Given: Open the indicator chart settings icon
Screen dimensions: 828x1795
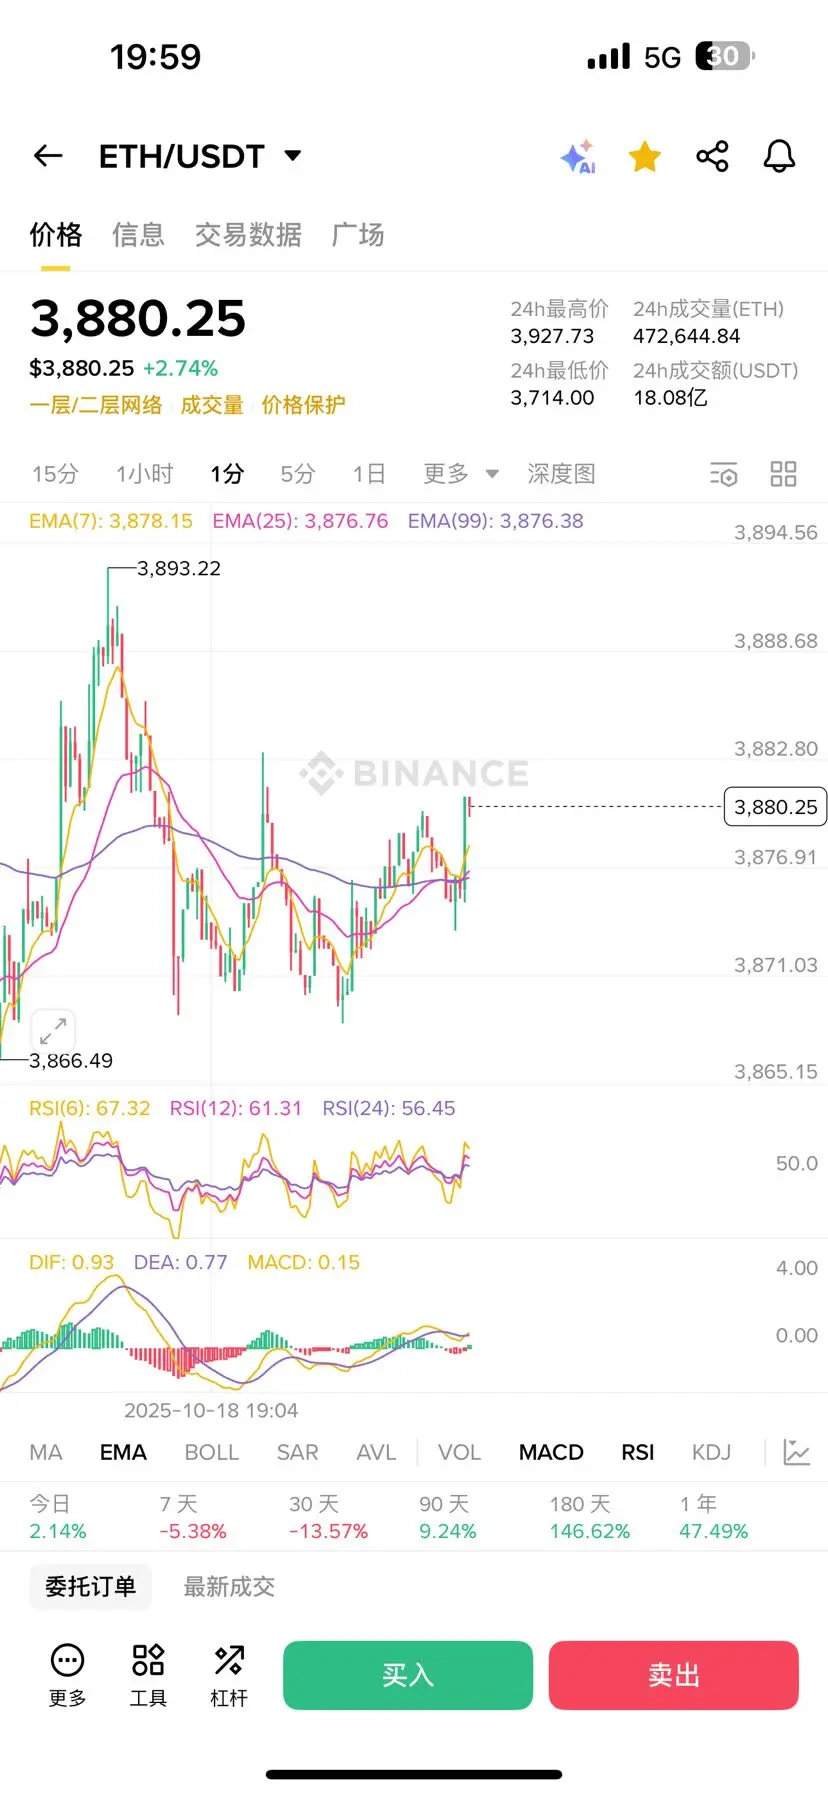Looking at the screenshot, I should 796,1453.
